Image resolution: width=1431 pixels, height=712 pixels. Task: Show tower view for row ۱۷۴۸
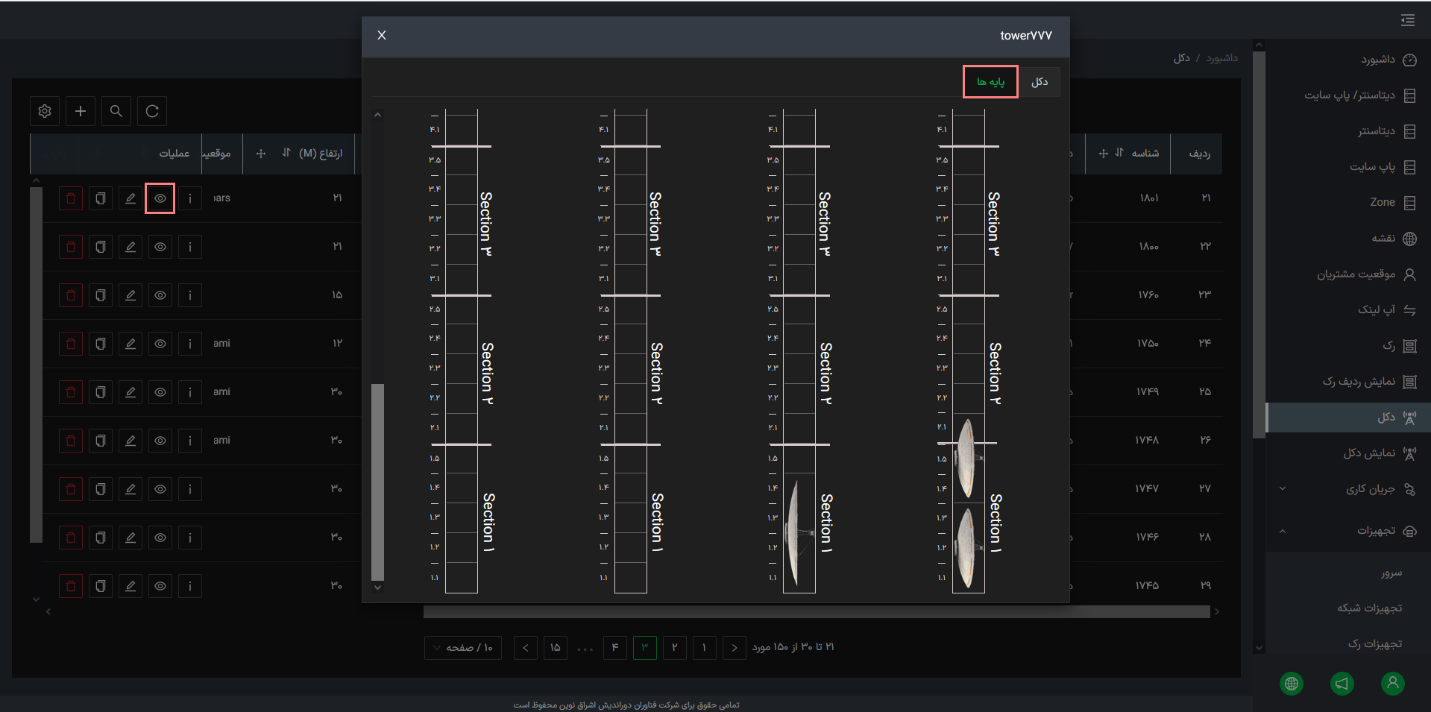160,440
